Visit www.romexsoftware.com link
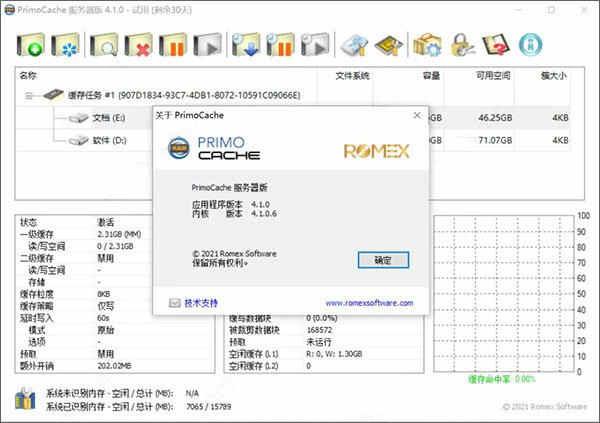The image size is (600, 423). click(369, 303)
